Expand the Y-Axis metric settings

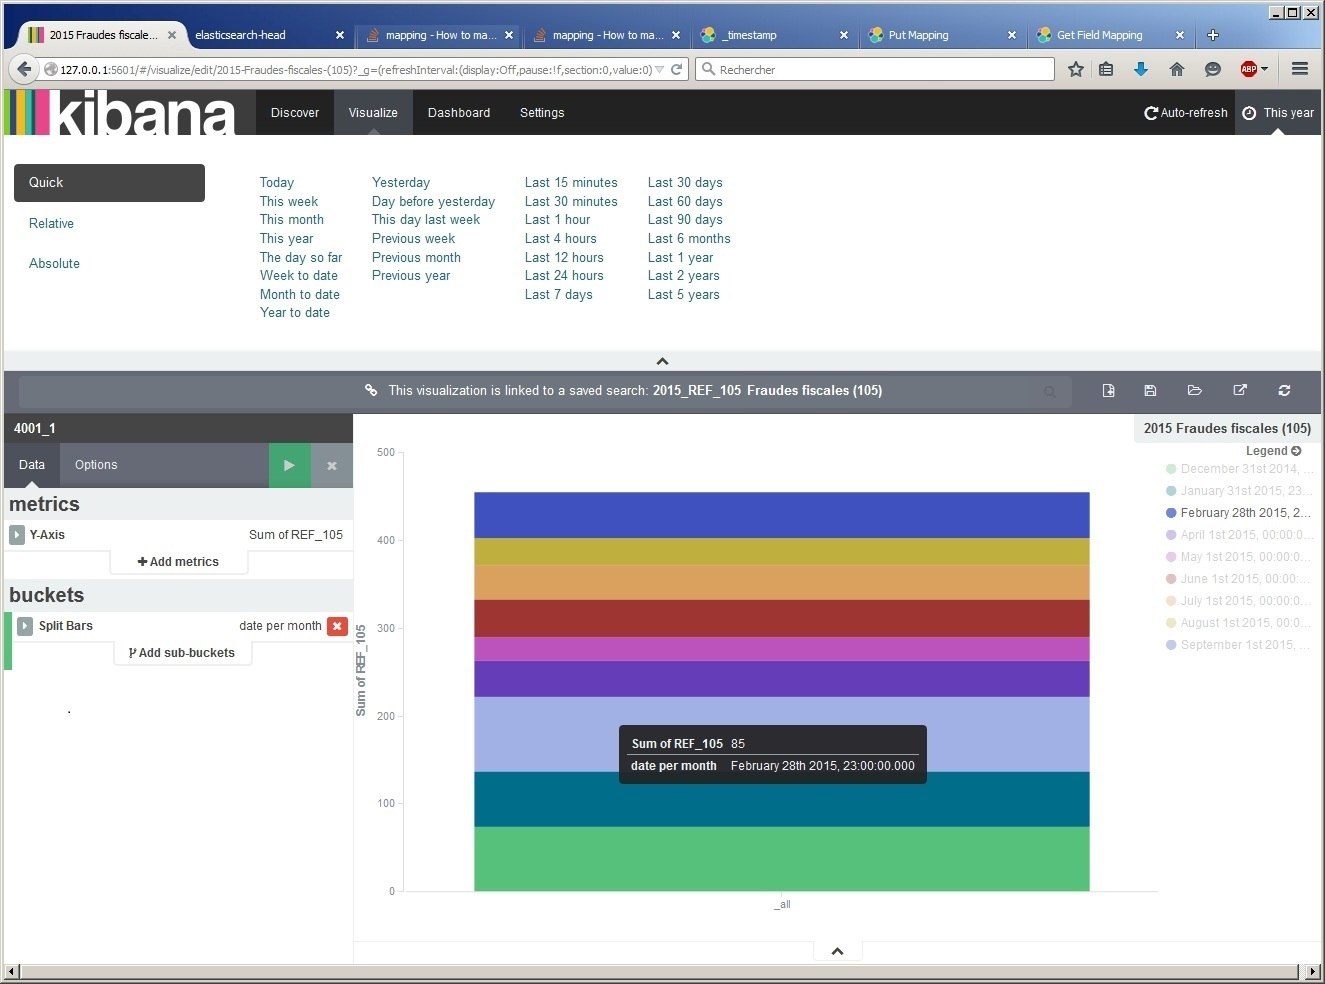point(17,535)
